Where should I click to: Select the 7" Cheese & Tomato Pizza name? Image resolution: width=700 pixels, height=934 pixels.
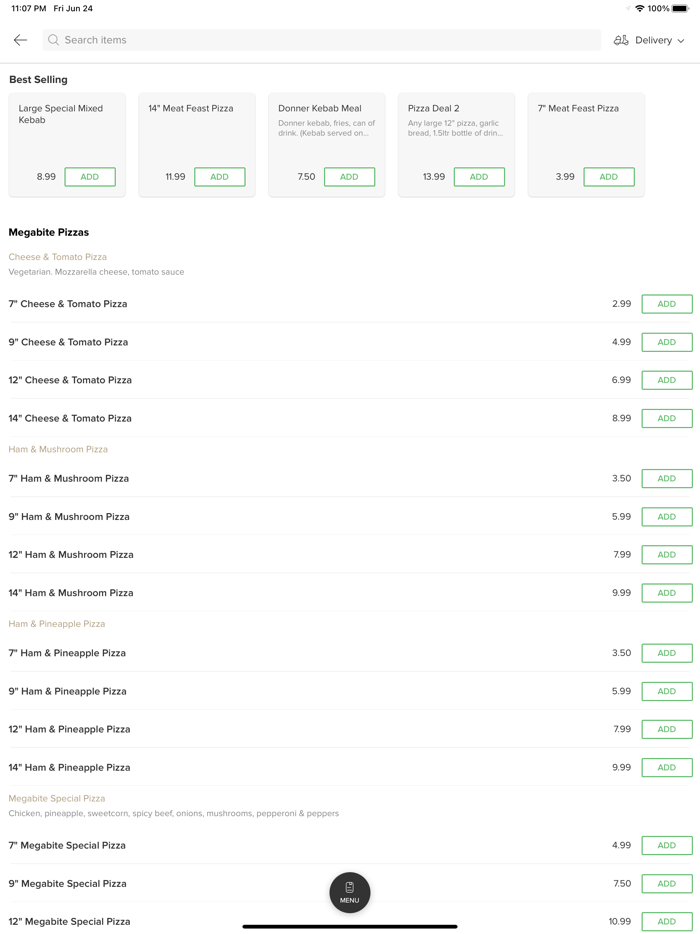click(x=68, y=304)
